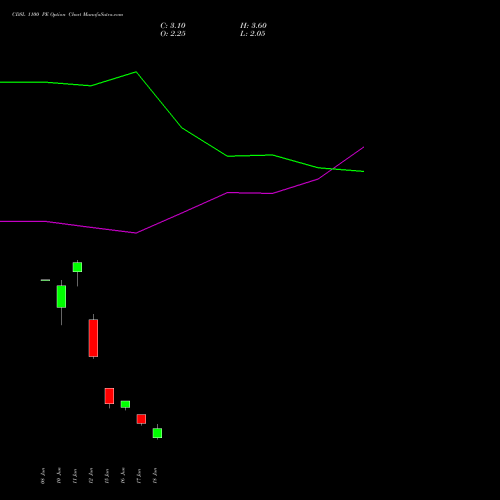Click the 16 date axis label

123,476
